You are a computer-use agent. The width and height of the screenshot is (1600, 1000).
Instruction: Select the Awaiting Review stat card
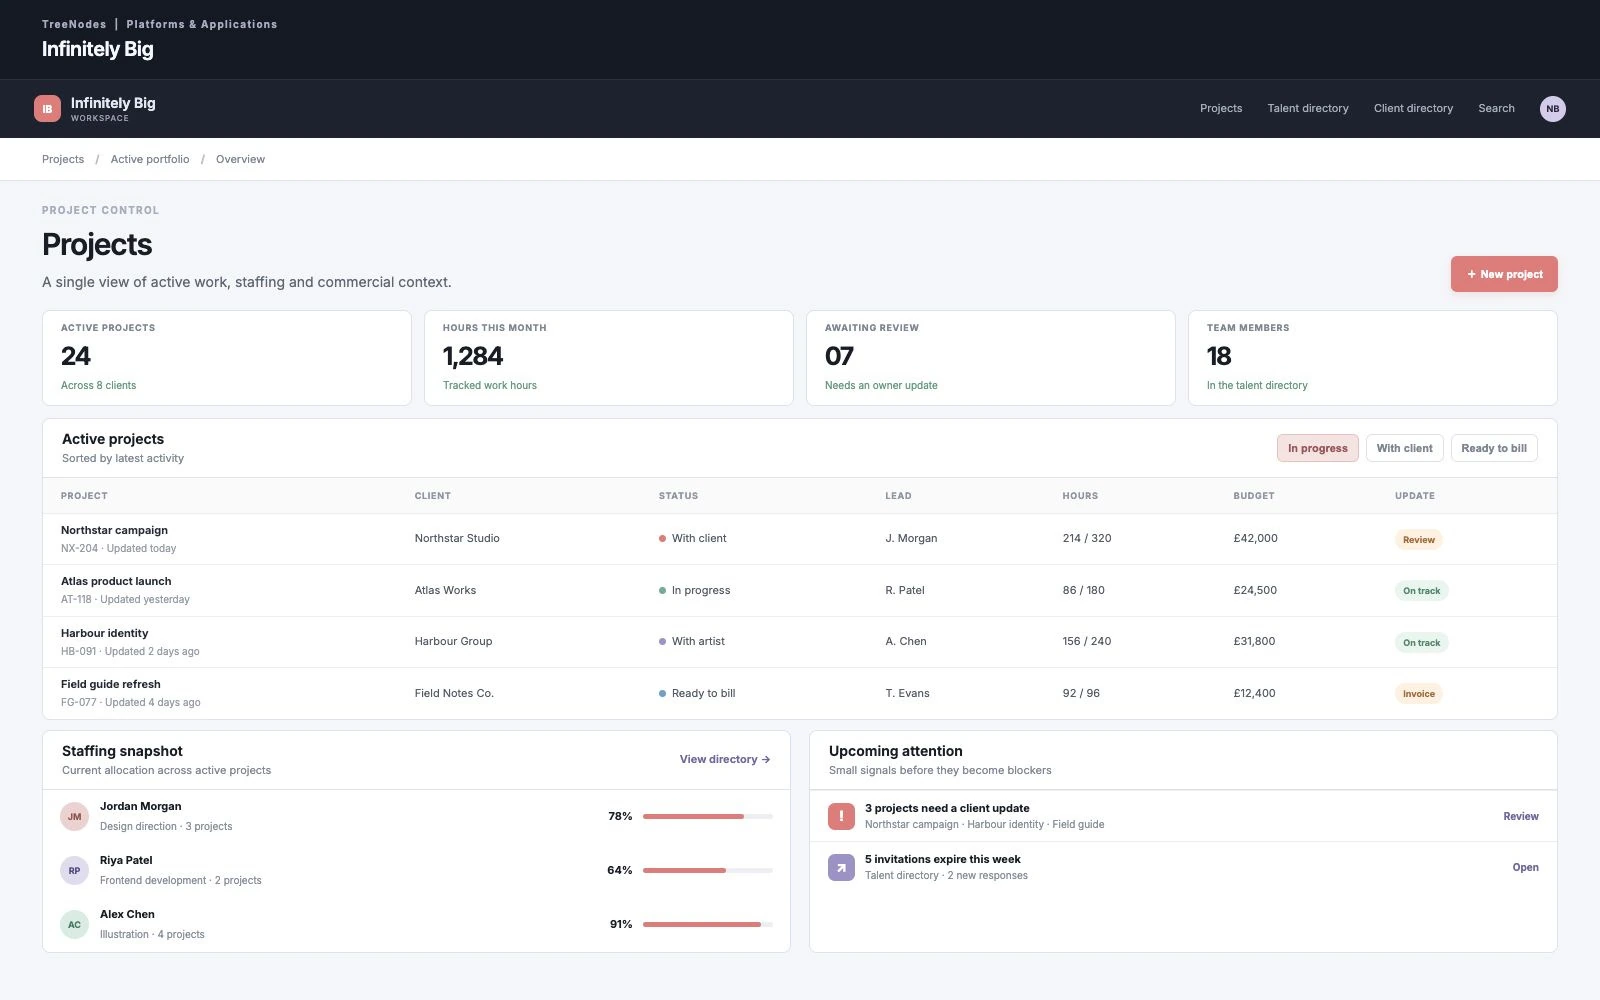click(990, 358)
